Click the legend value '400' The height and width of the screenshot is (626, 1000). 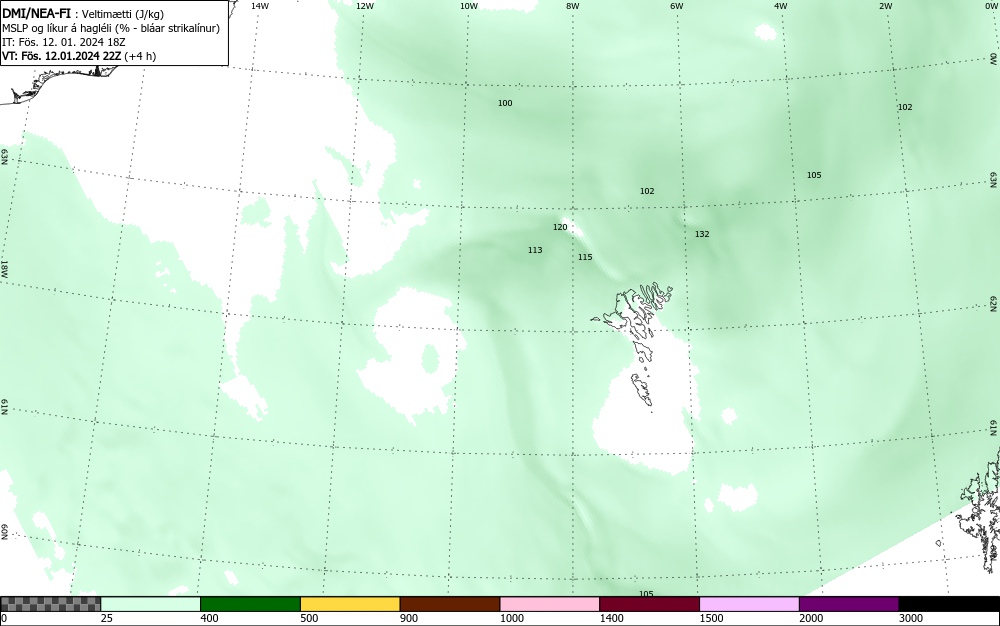(x=209, y=618)
